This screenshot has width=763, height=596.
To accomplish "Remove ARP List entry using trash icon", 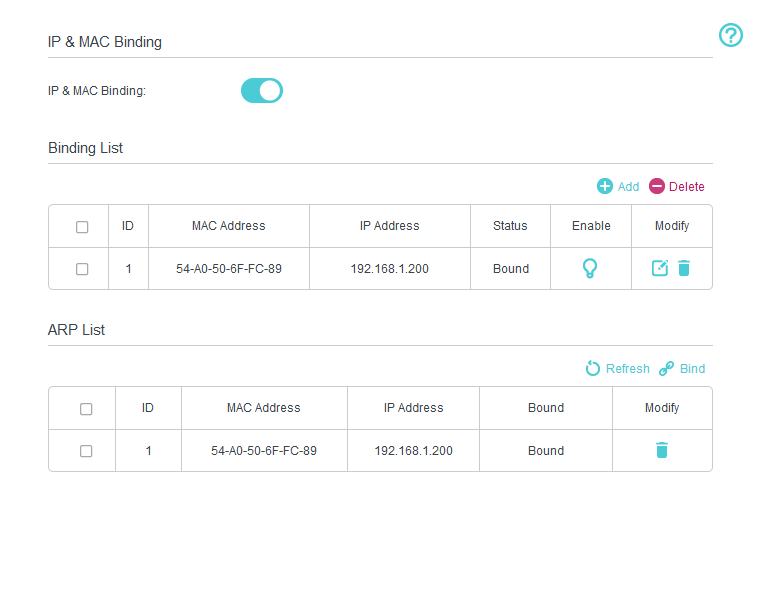I will tap(661, 450).
